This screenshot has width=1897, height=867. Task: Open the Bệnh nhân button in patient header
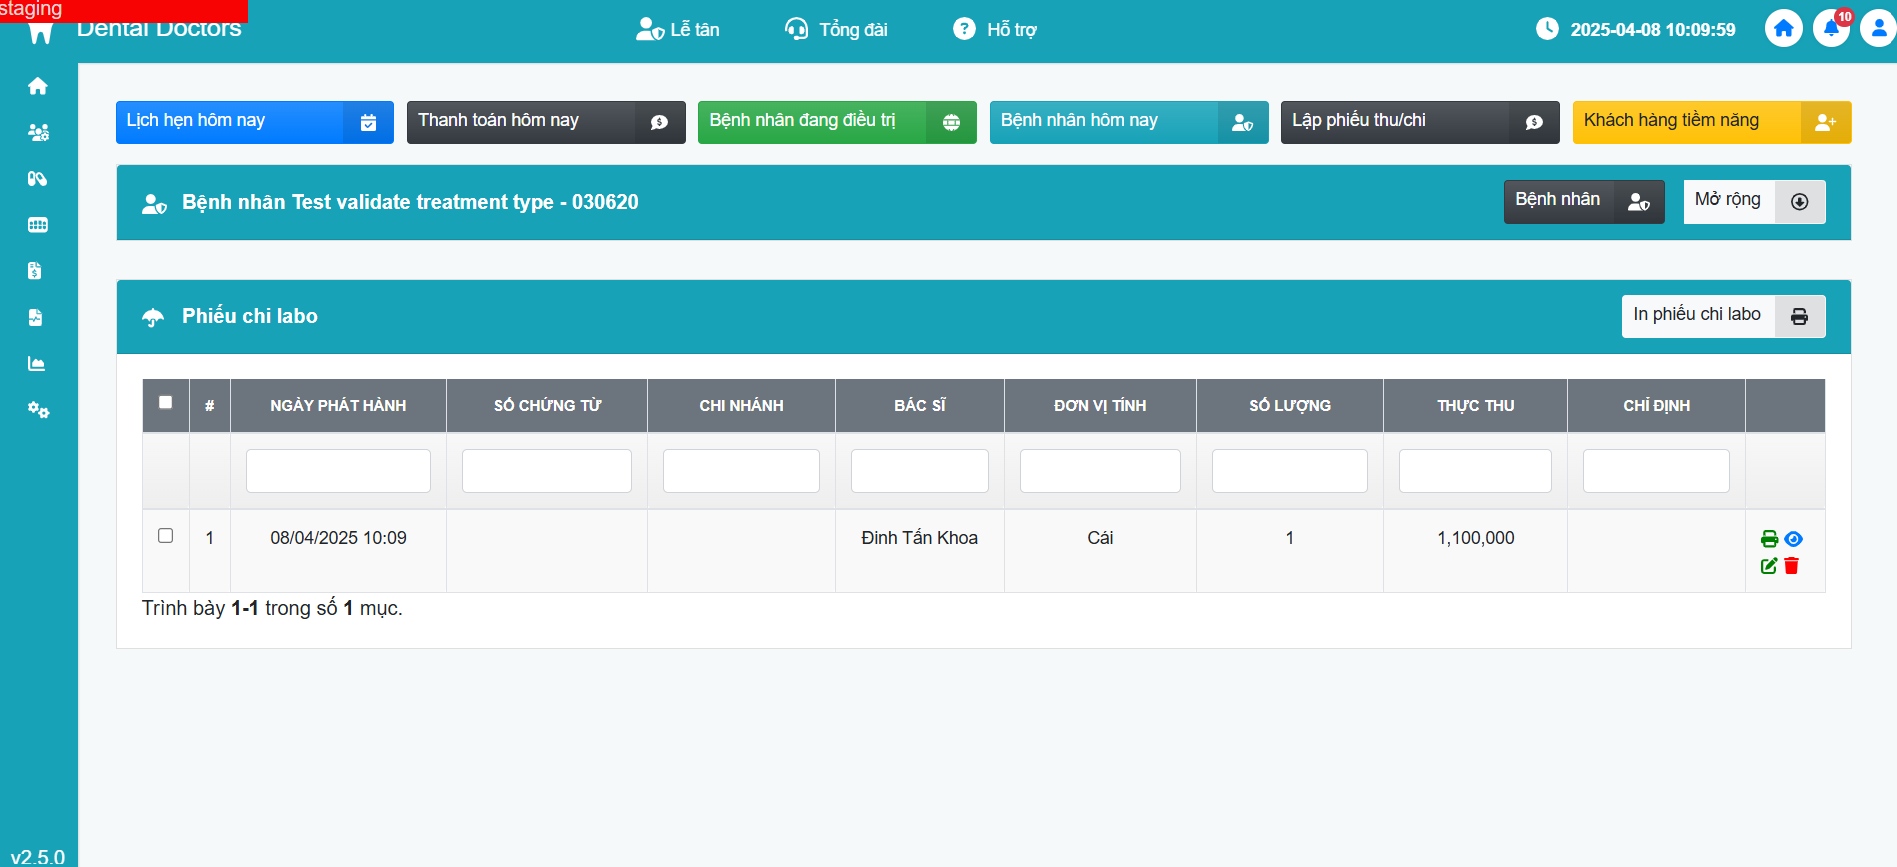[1583, 201]
